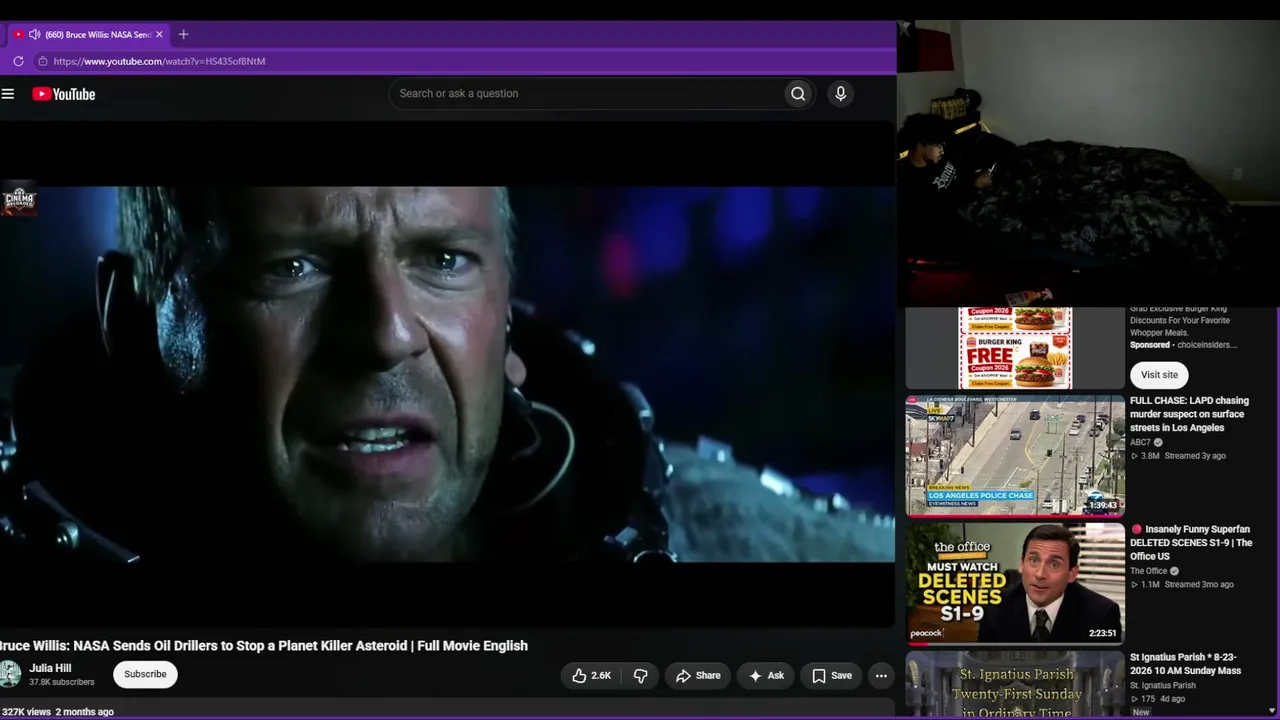Subscribe to the Julia Hill channel
The height and width of the screenshot is (720, 1280).
145,674
